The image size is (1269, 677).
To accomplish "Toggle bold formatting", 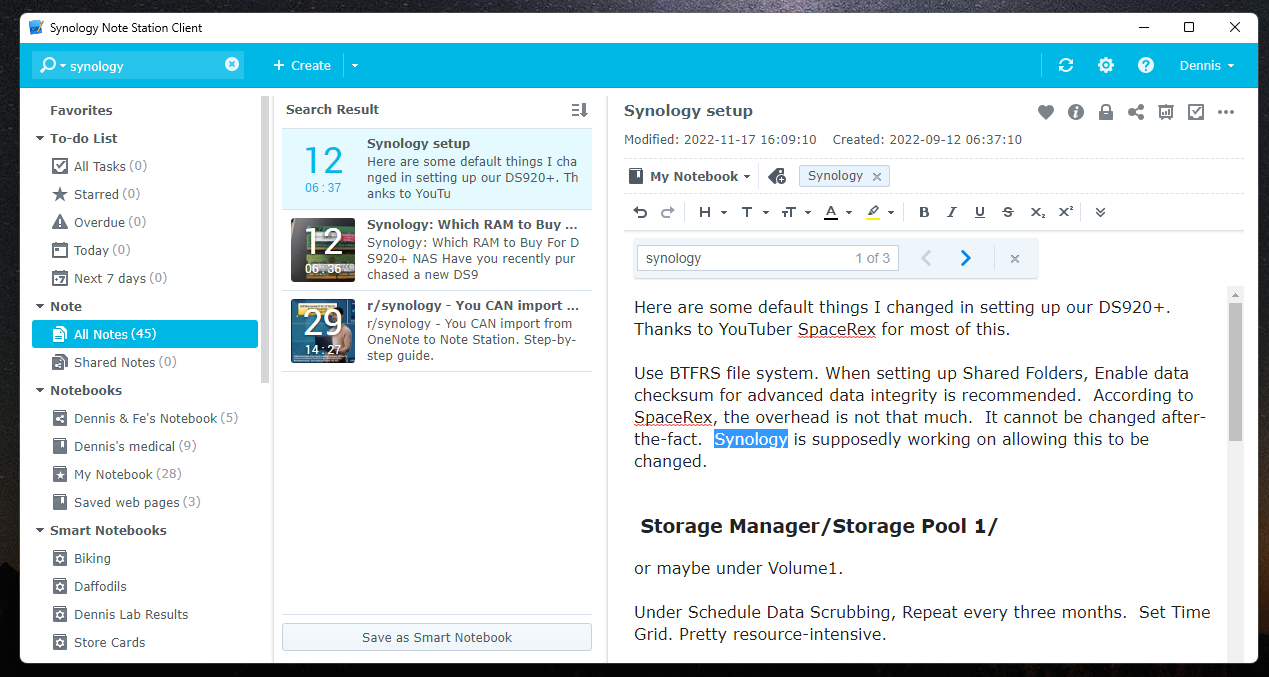I will [x=924, y=212].
